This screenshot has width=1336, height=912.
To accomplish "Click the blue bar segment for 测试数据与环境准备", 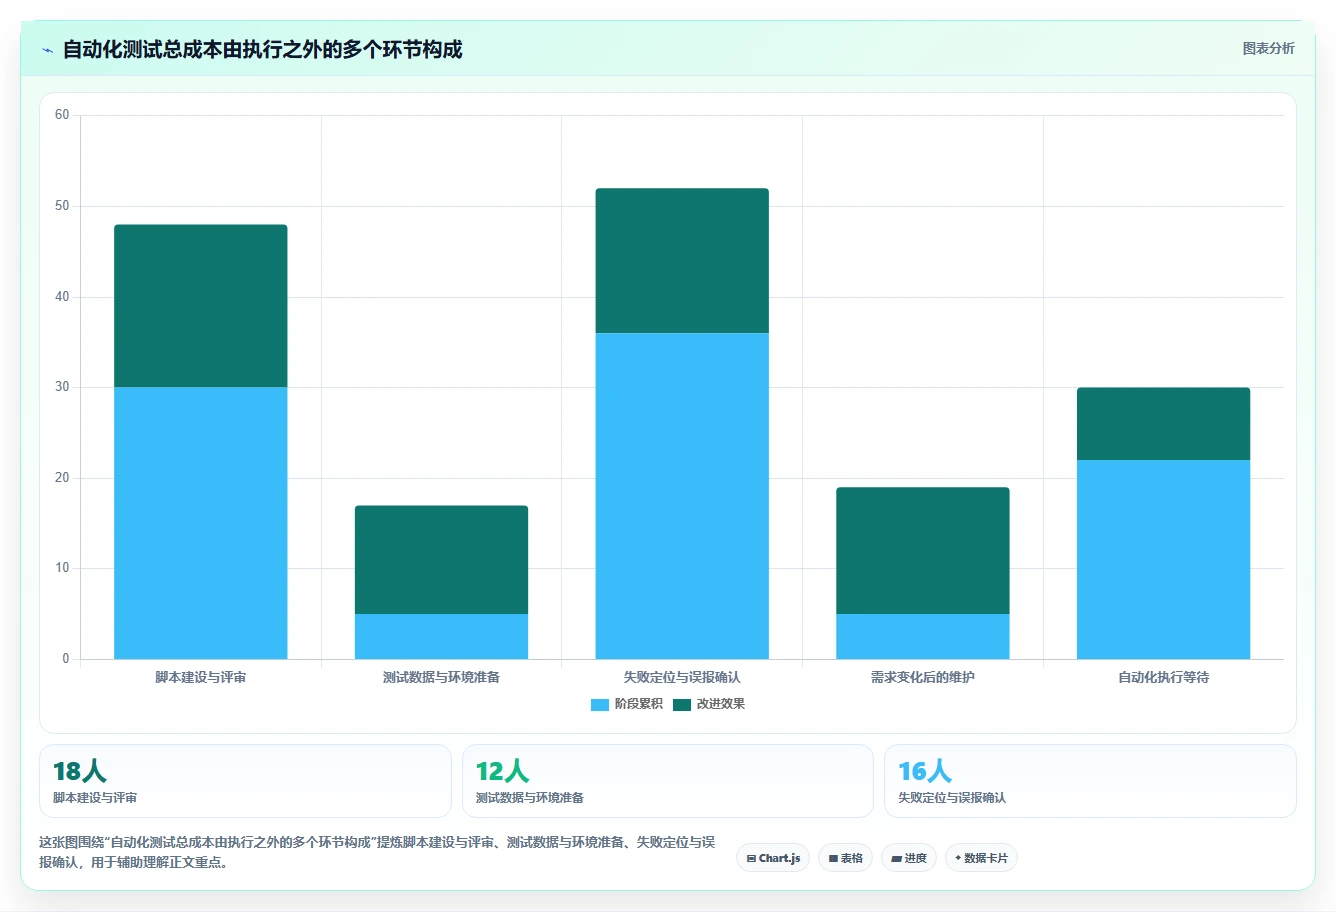I will pos(441,636).
